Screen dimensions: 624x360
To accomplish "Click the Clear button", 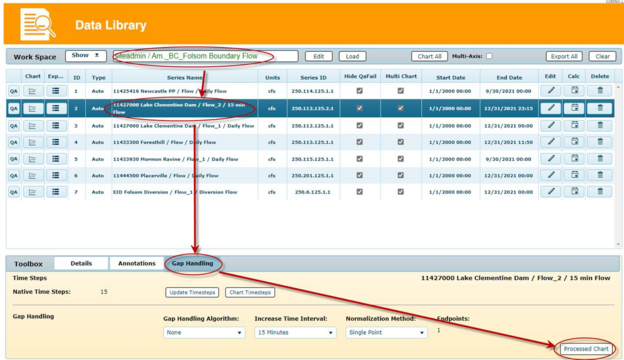I will (603, 56).
